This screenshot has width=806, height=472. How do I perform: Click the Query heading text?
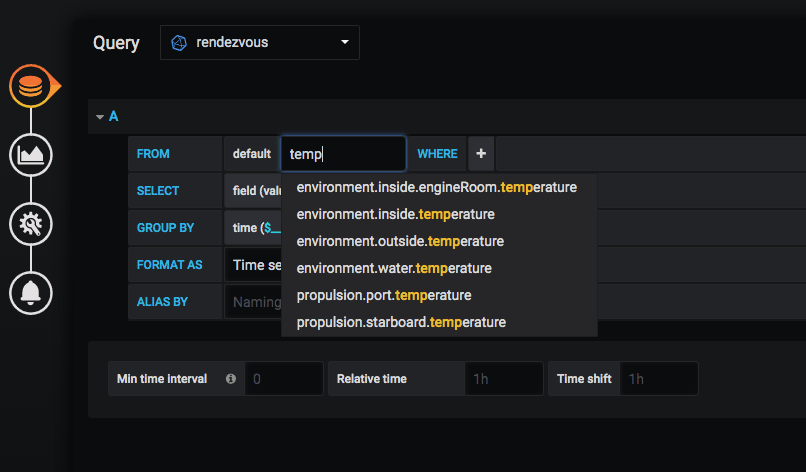(x=116, y=43)
